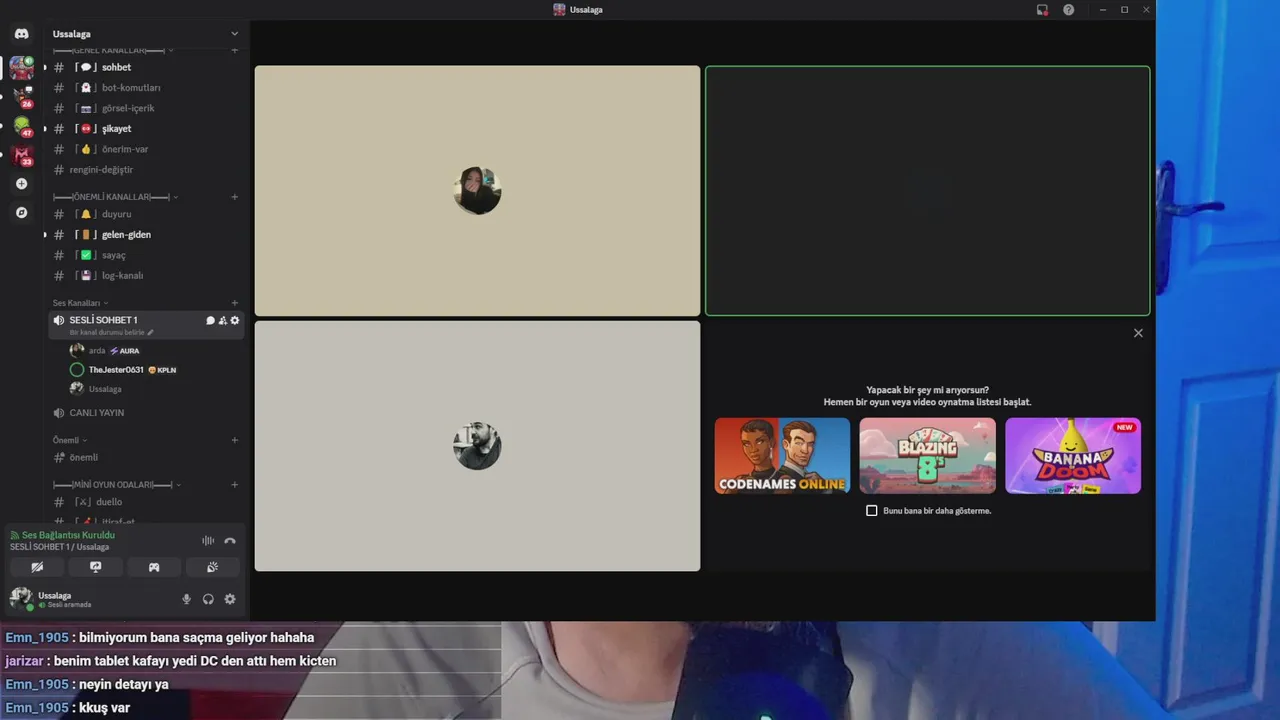Open the sayaç channel
This screenshot has width=1280, height=720.
click(x=146, y=255)
